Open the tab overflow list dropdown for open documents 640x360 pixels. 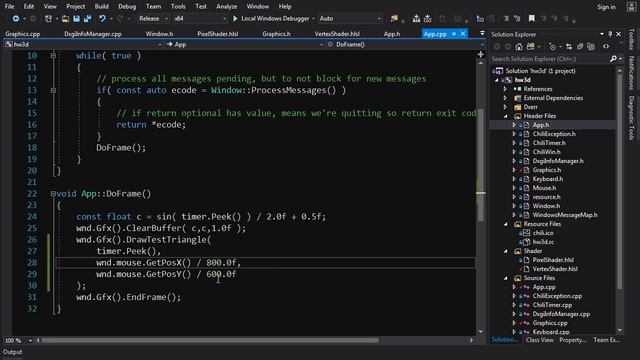pos(482,33)
